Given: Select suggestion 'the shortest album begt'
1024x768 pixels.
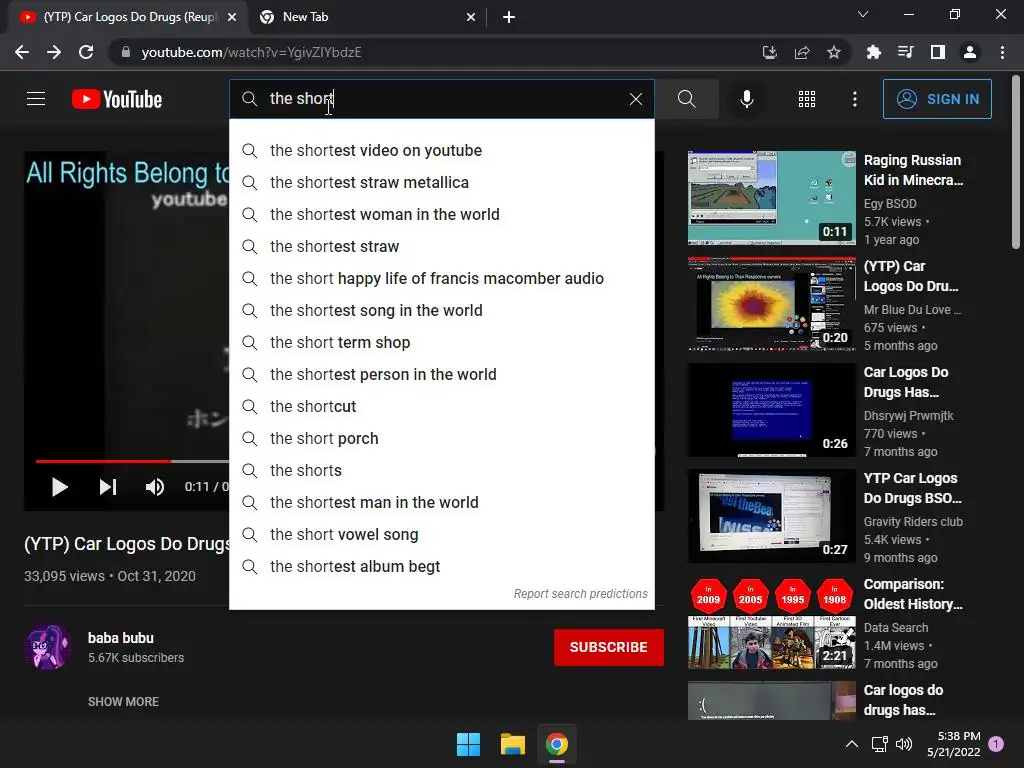Looking at the screenshot, I should [x=441, y=566].
